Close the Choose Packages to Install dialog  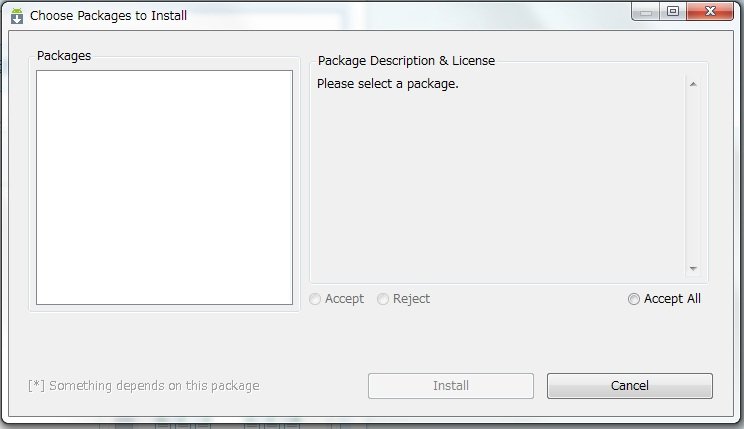click(710, 12)
